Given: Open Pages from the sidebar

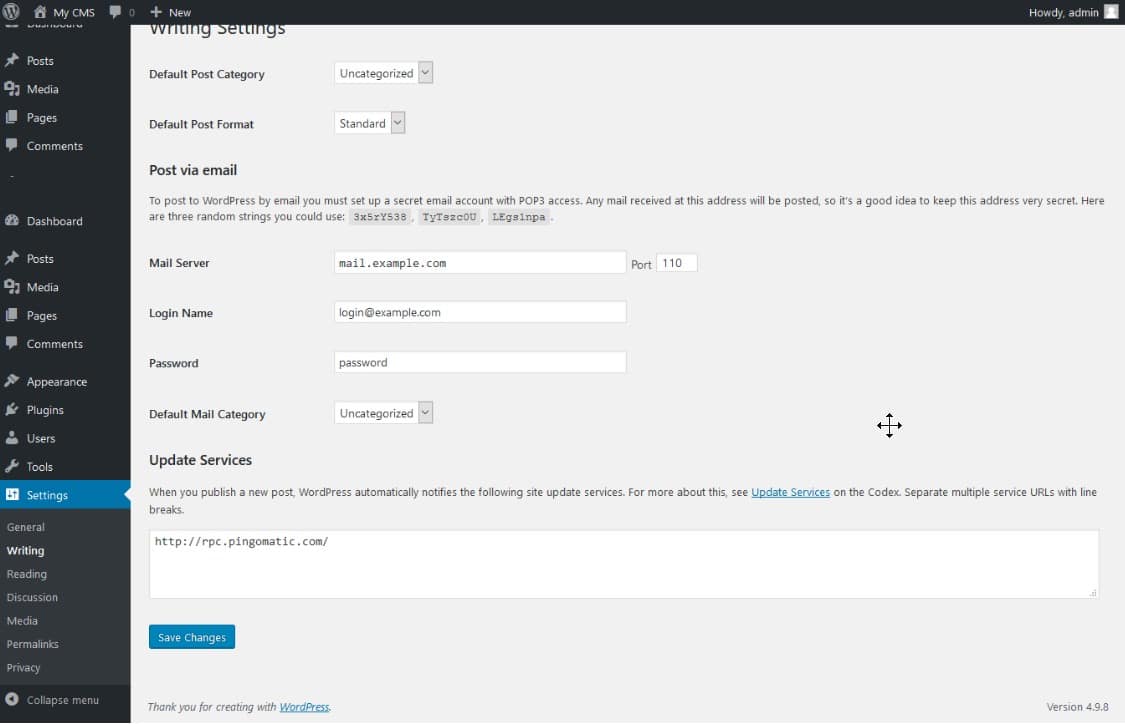Looking at the screenshot, I should [x=14, y=315].
